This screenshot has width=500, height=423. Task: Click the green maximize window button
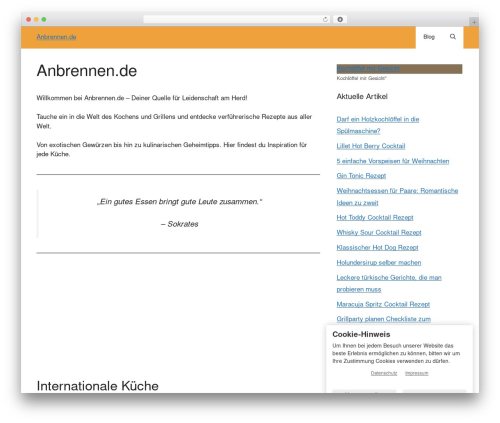coord(44,20)
